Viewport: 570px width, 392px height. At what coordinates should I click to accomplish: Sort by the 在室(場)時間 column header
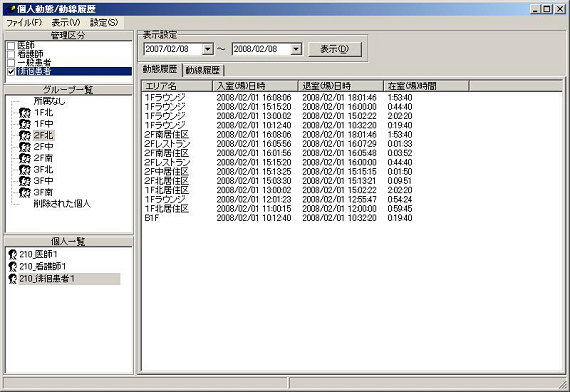click(426, 86)
